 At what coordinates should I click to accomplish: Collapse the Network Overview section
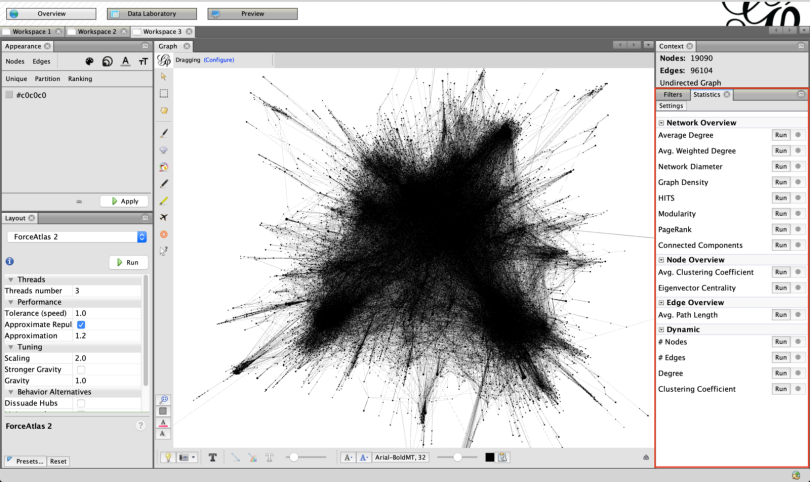click(661, 122)
